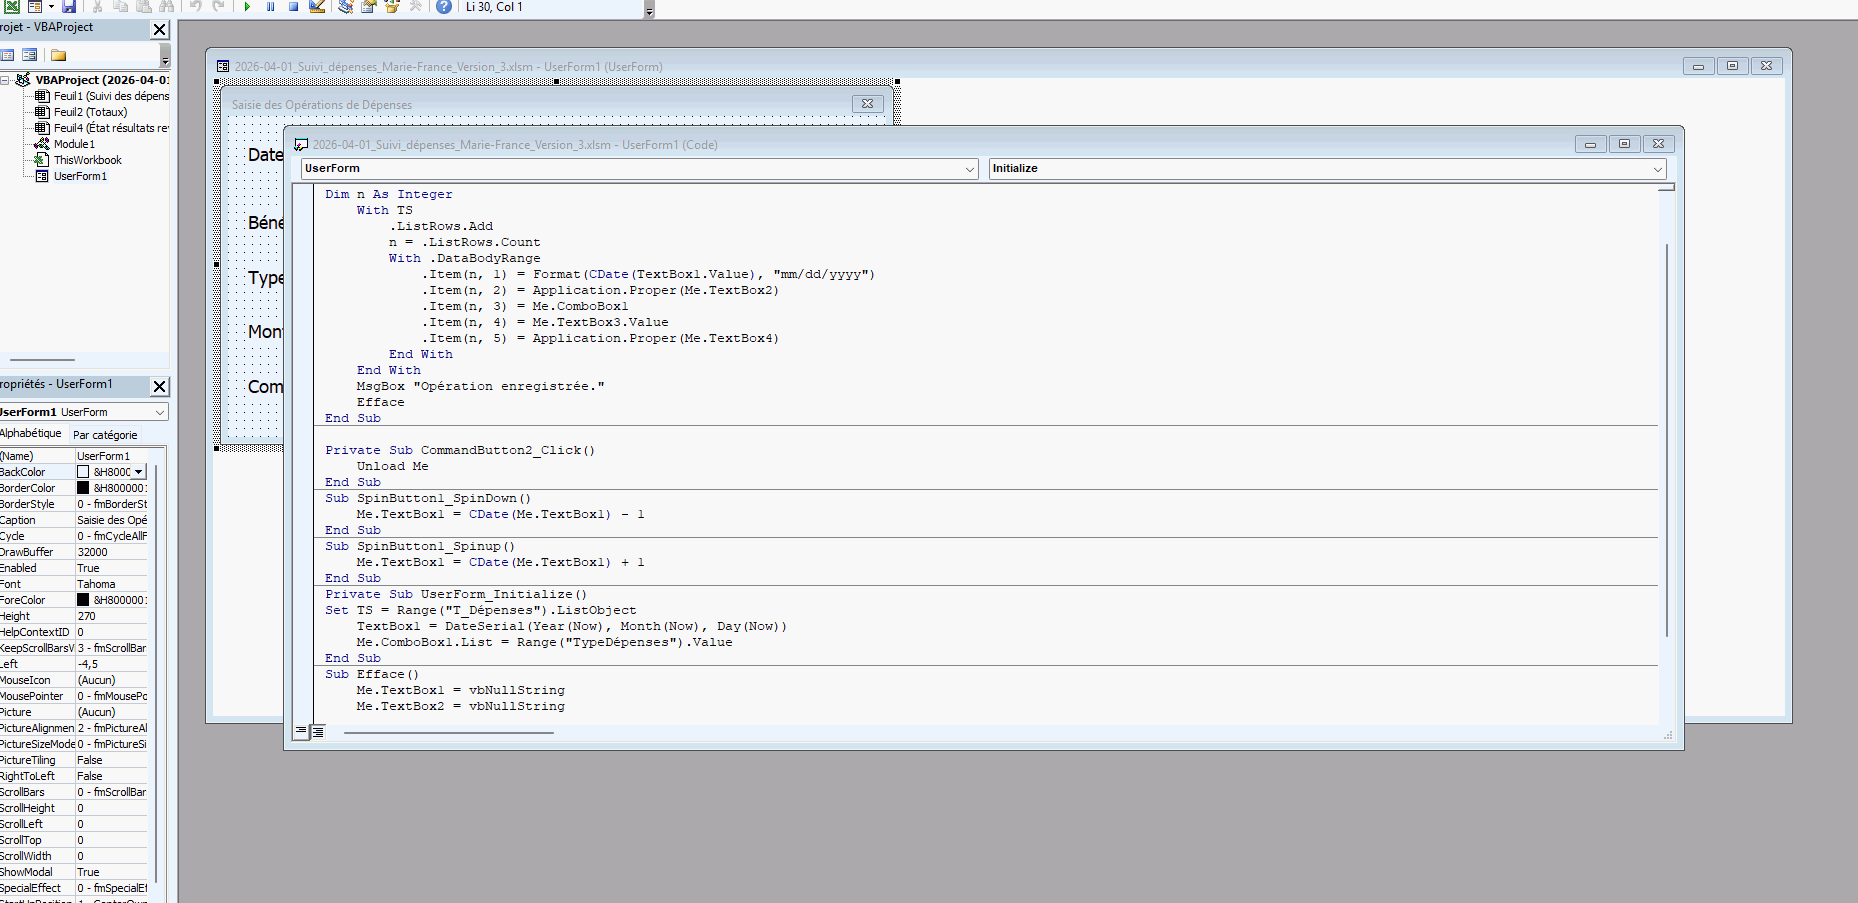
Task: Toggle Folders view in Project panel
Action: [x=59, y=55]
